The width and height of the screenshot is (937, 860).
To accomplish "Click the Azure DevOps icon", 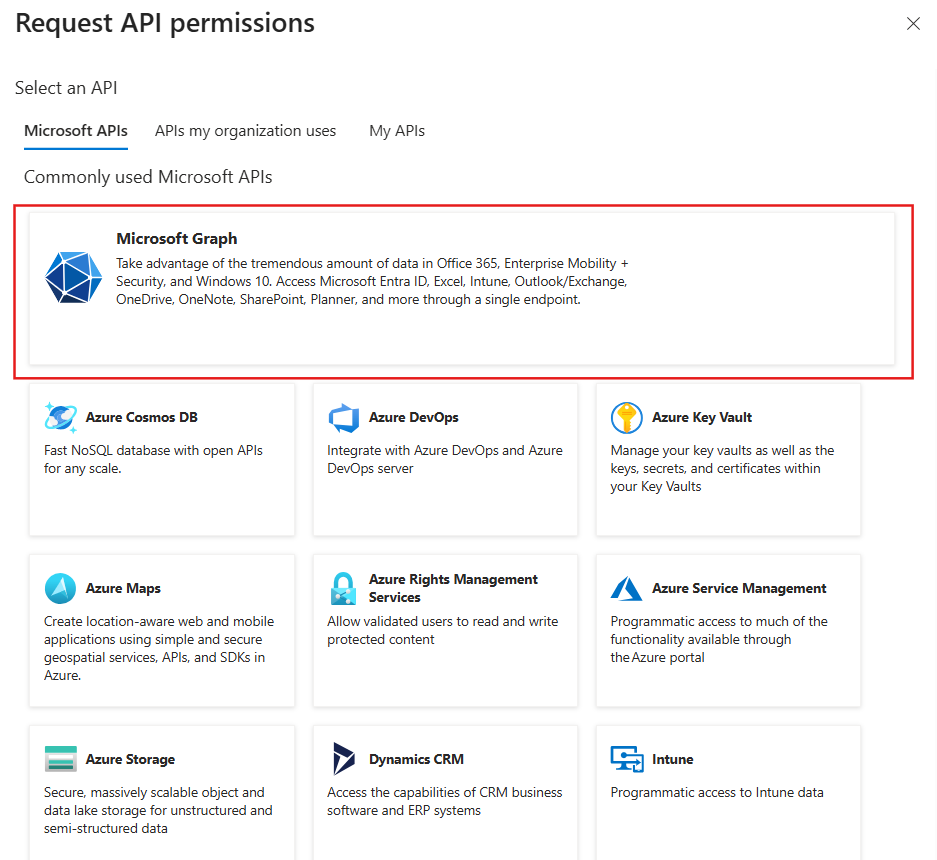I will [x=343, y=417].
